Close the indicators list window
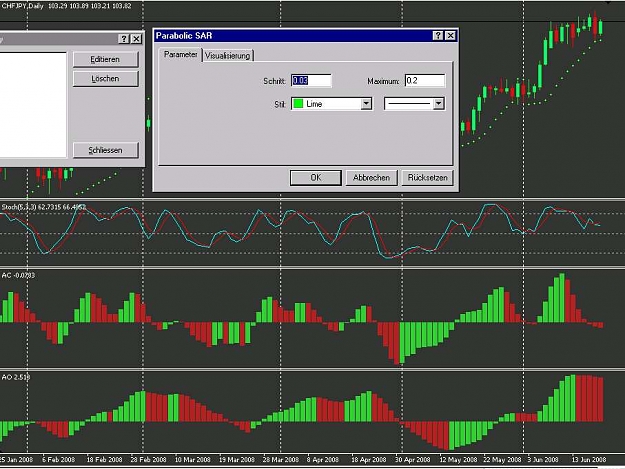The width and height of the screenshot is (625, 469). pyautogui.click(x=136, y=39)
